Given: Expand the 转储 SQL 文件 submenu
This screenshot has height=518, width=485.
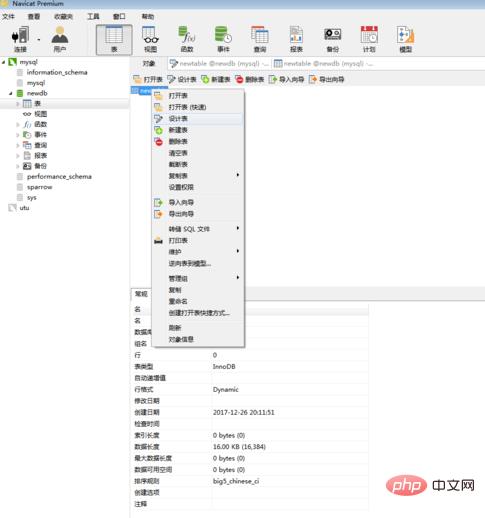Looking at the screenshot, I should coord(198,229).
